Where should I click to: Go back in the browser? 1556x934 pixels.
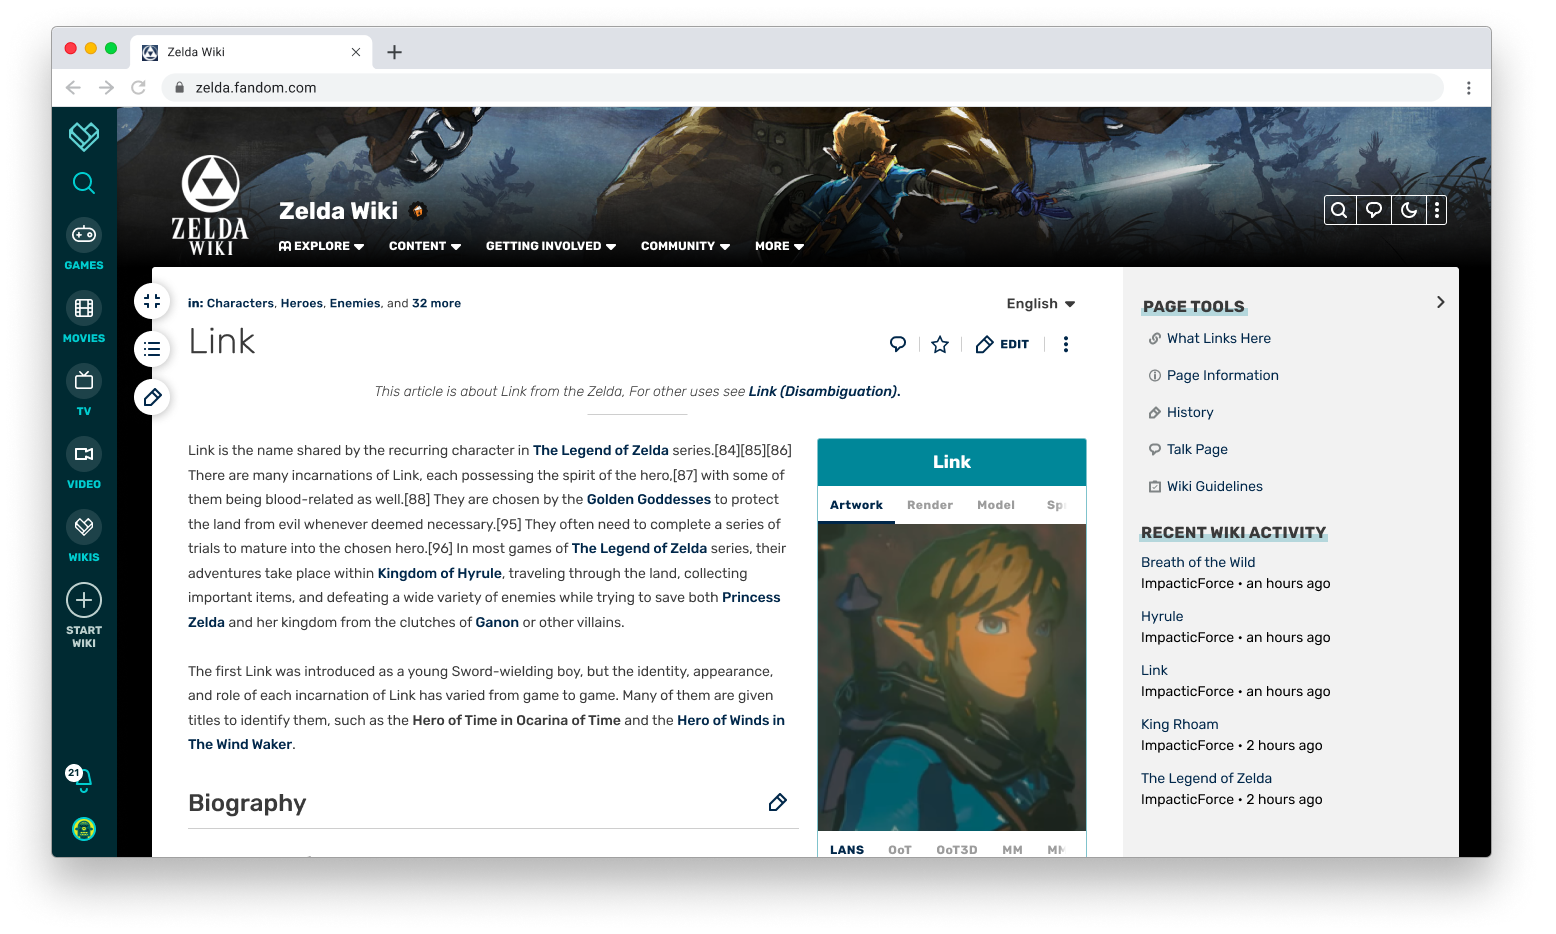tap(73, 88)
